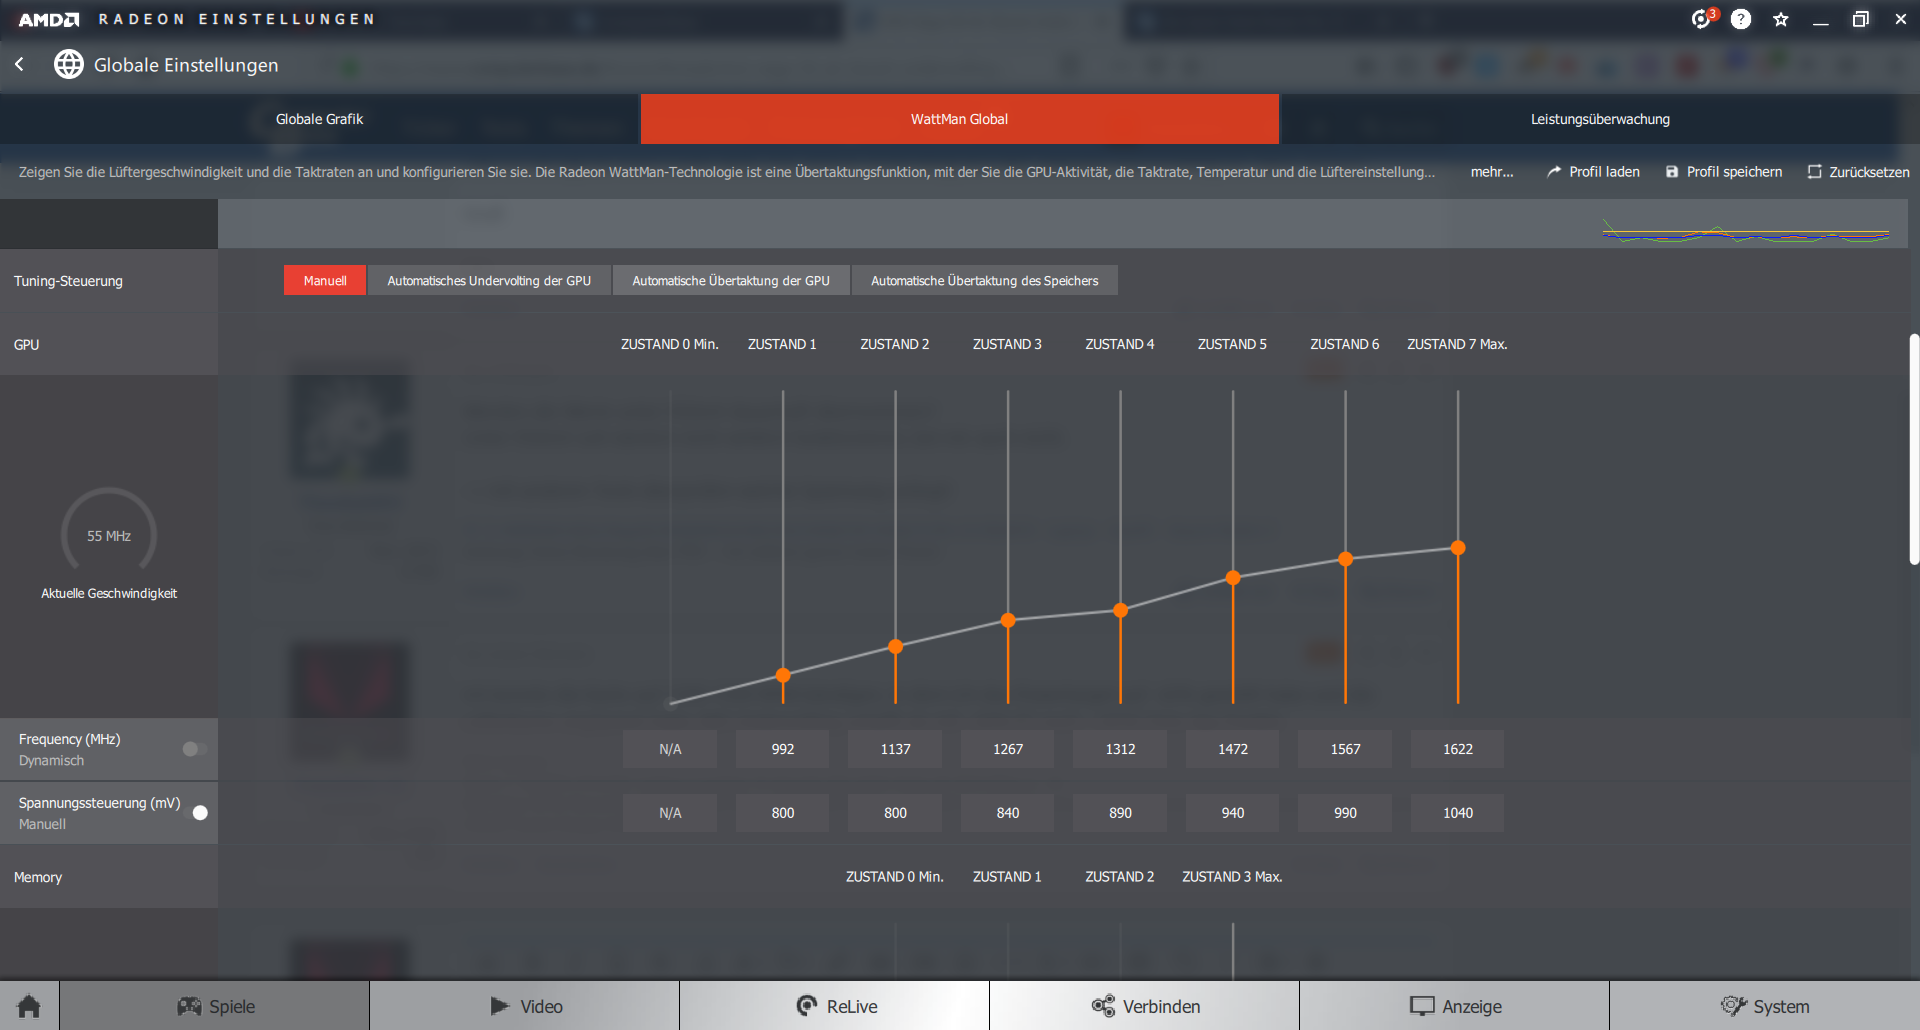The image size is (1920, 1030).
Task: Open the ReLive section
Action: pos(835,1006)
